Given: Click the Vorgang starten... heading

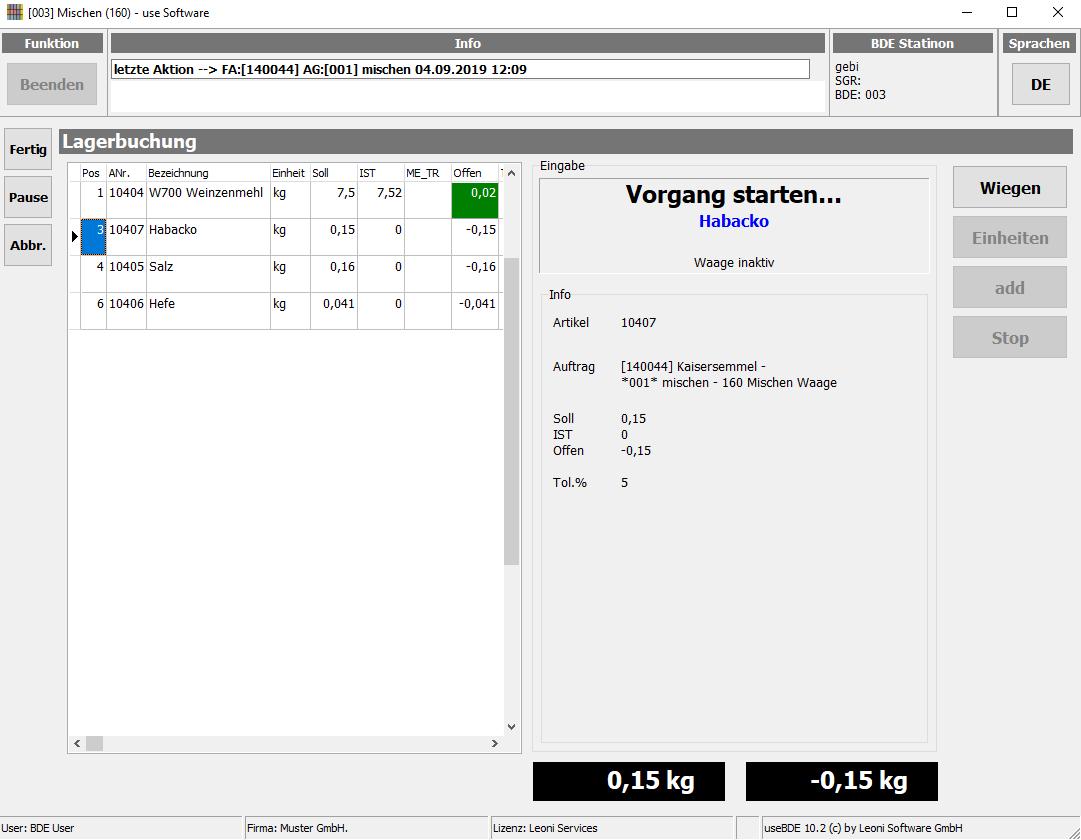Looking at the screenshot, I should 734,194.
